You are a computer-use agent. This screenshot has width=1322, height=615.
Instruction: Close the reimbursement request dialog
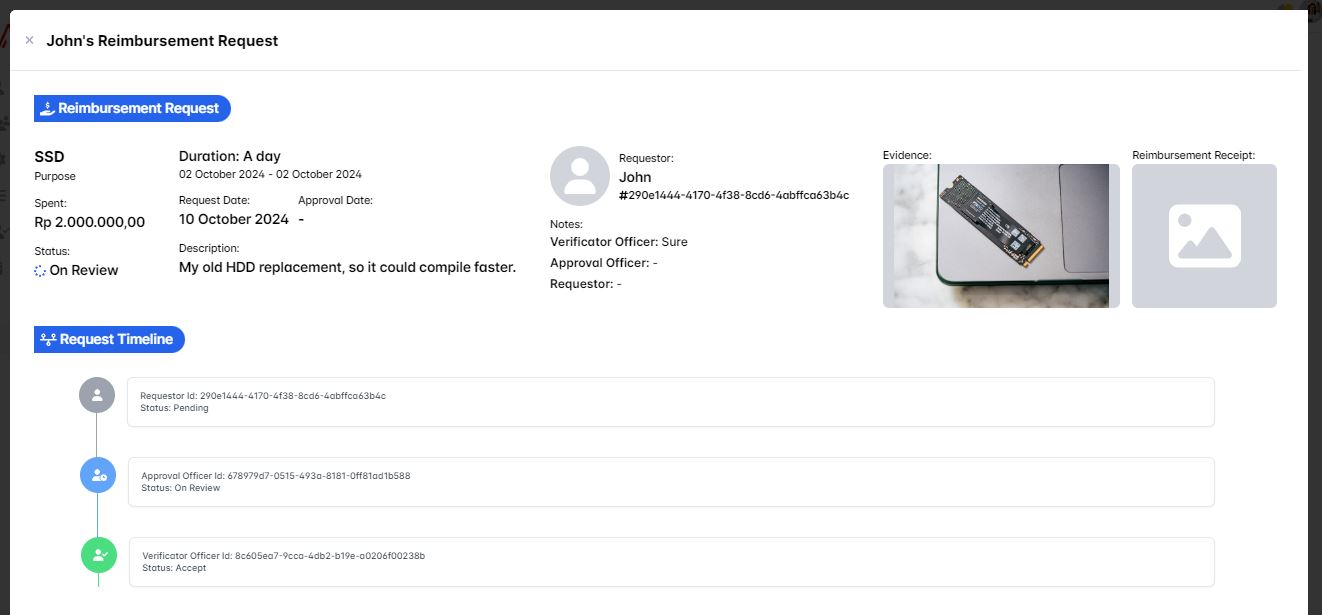(x=29, y=41)
